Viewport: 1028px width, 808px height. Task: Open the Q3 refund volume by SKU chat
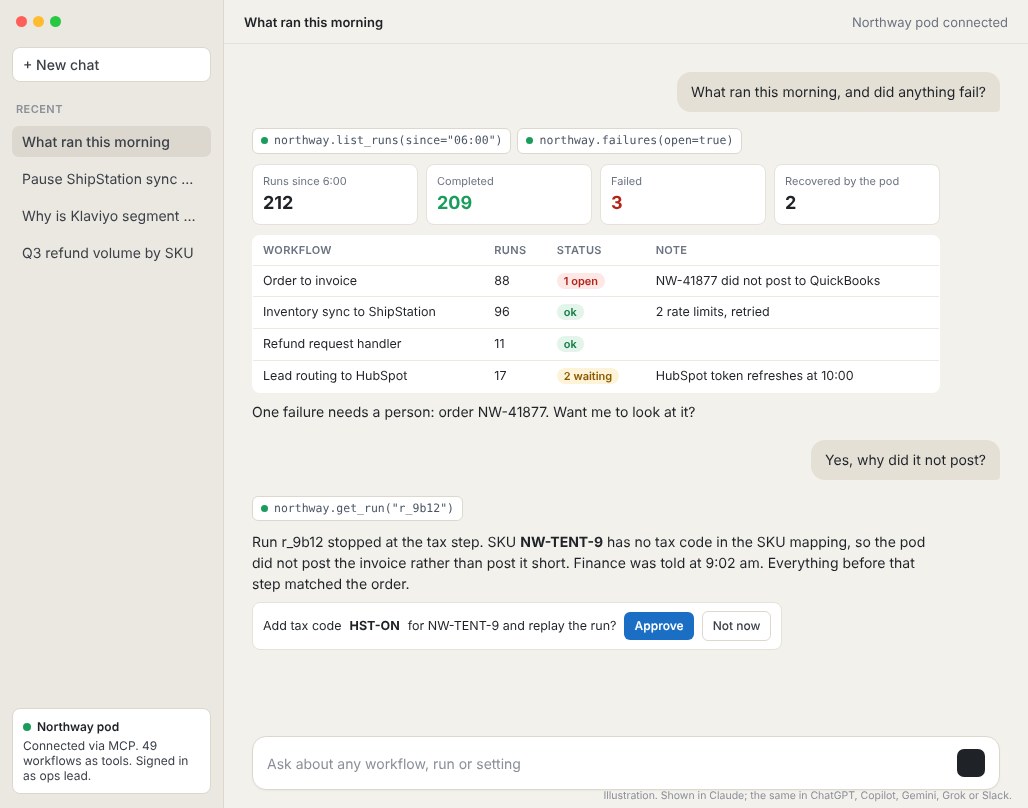[x=111, y=253]
